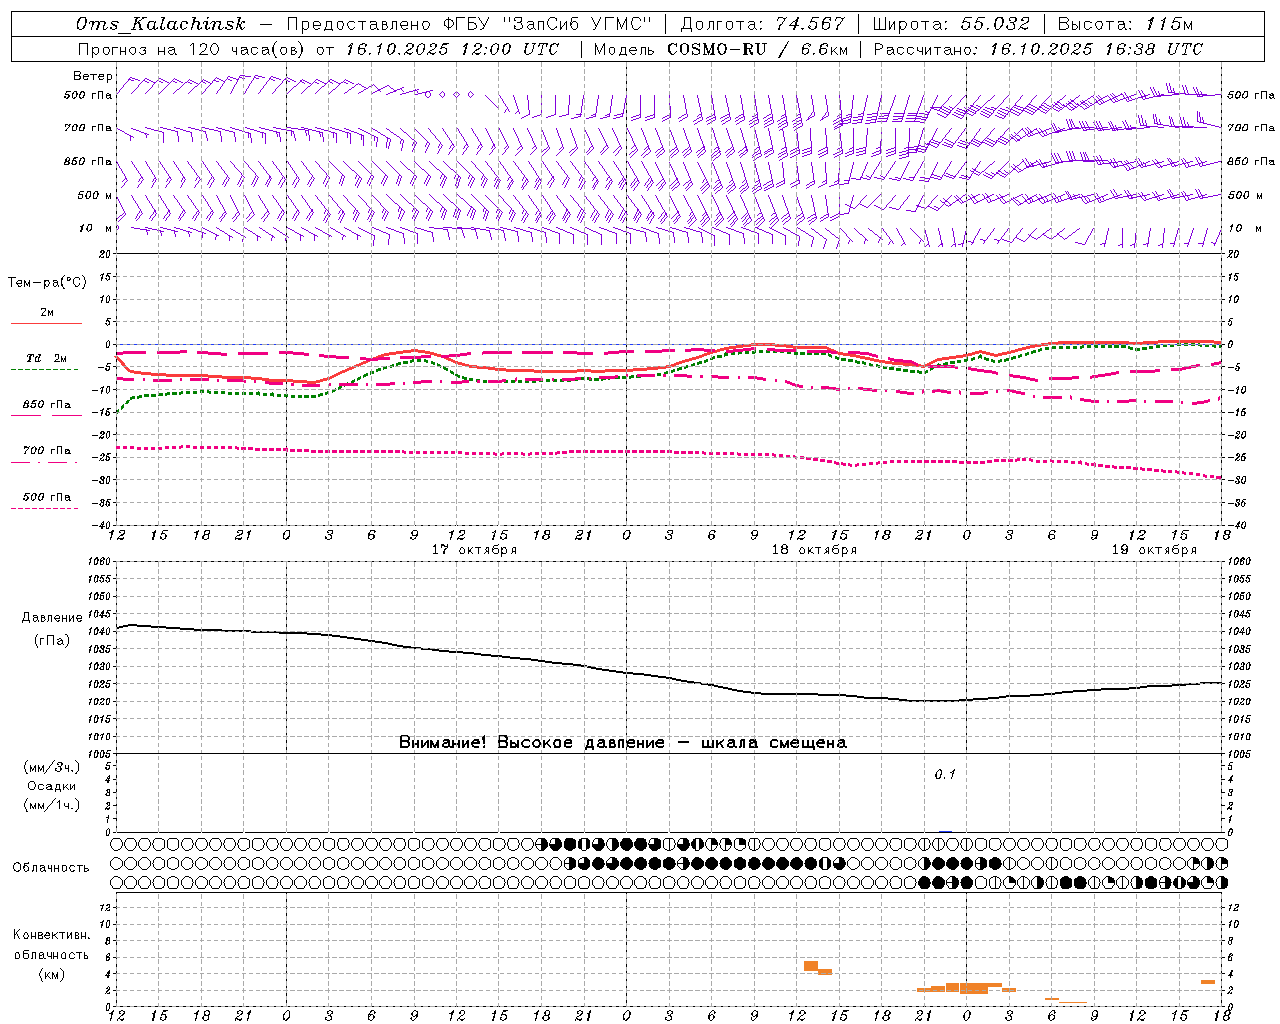This screenshot has width=1280, height=1024.
Task: Click the 'Тем-ра(°C)' temperature axis title
Action: [x=47, y=283]
